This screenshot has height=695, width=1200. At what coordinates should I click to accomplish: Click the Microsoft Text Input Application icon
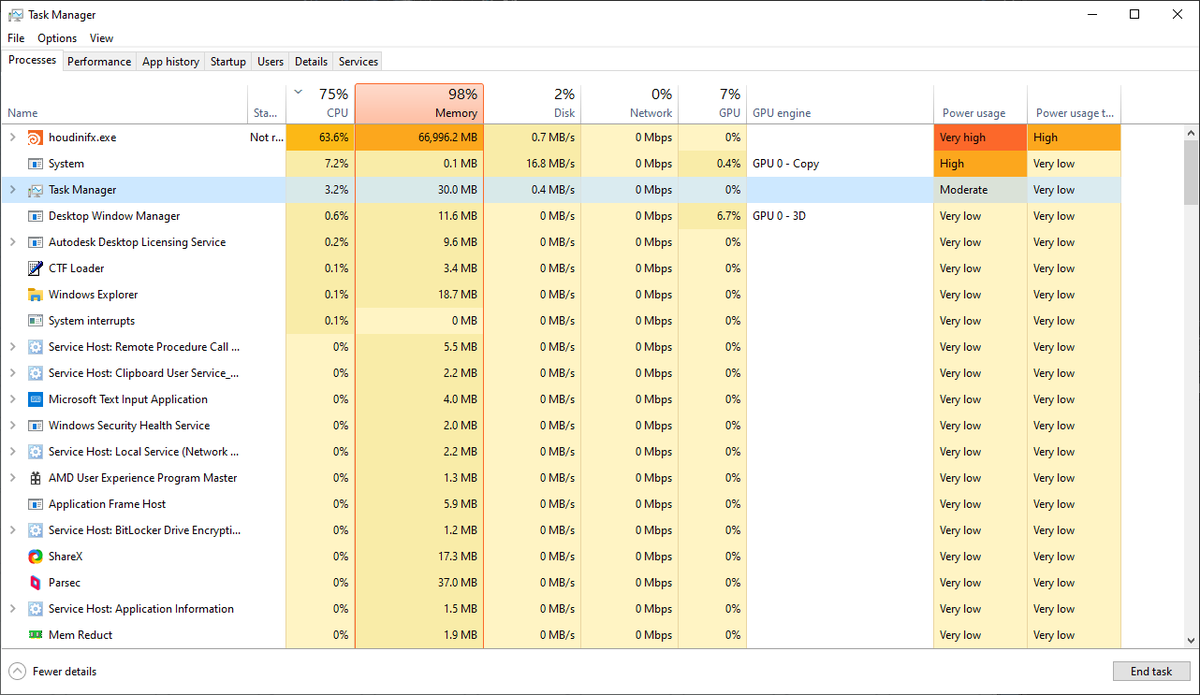click(x=35, y=399)
